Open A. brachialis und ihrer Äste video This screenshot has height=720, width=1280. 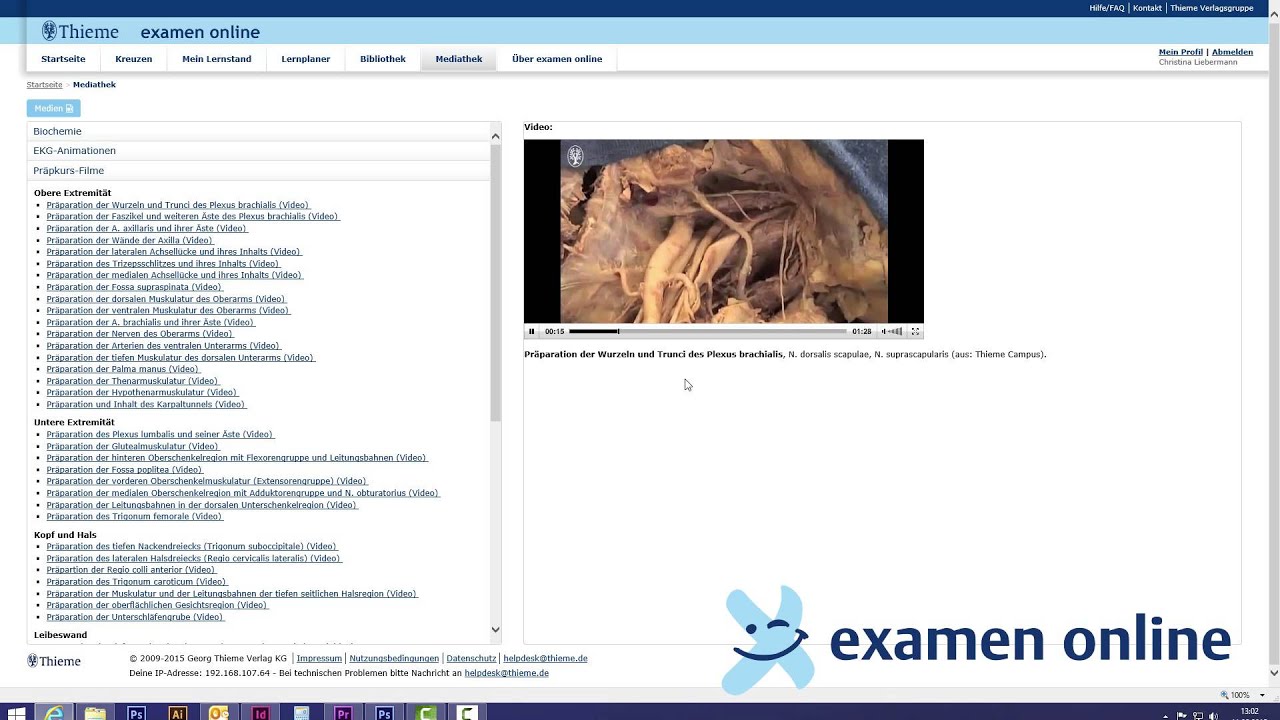pyautogui.click(x=151, y=323)
